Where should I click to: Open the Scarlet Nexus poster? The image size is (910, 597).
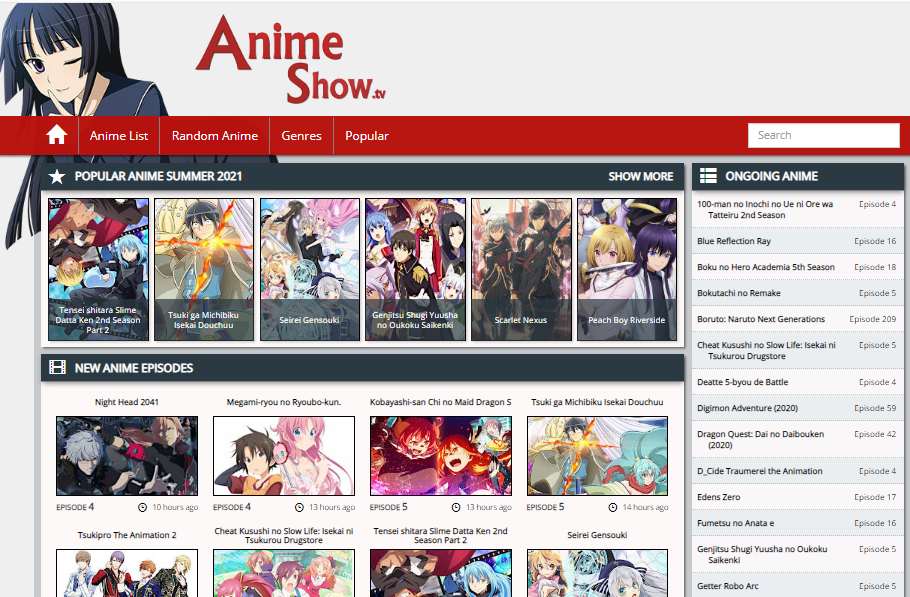[x=521, y=269]
